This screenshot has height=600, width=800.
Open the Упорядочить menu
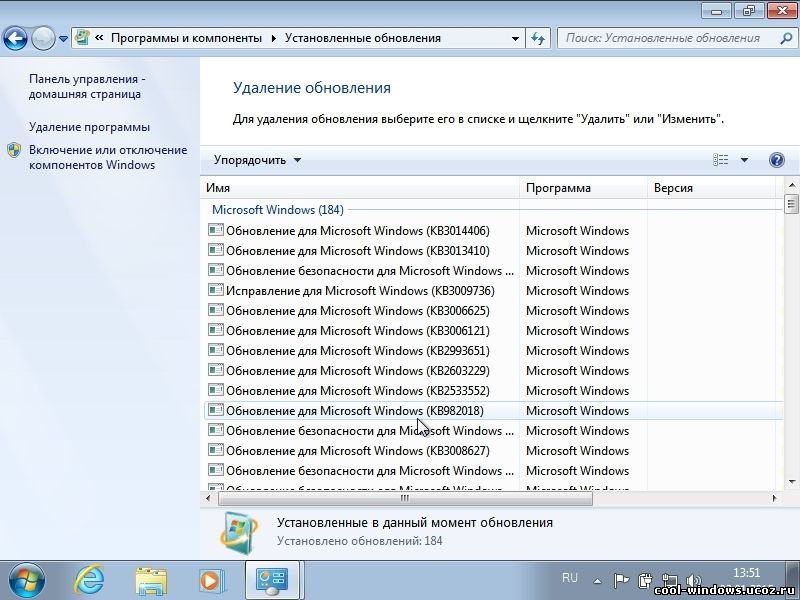point(258,160)
